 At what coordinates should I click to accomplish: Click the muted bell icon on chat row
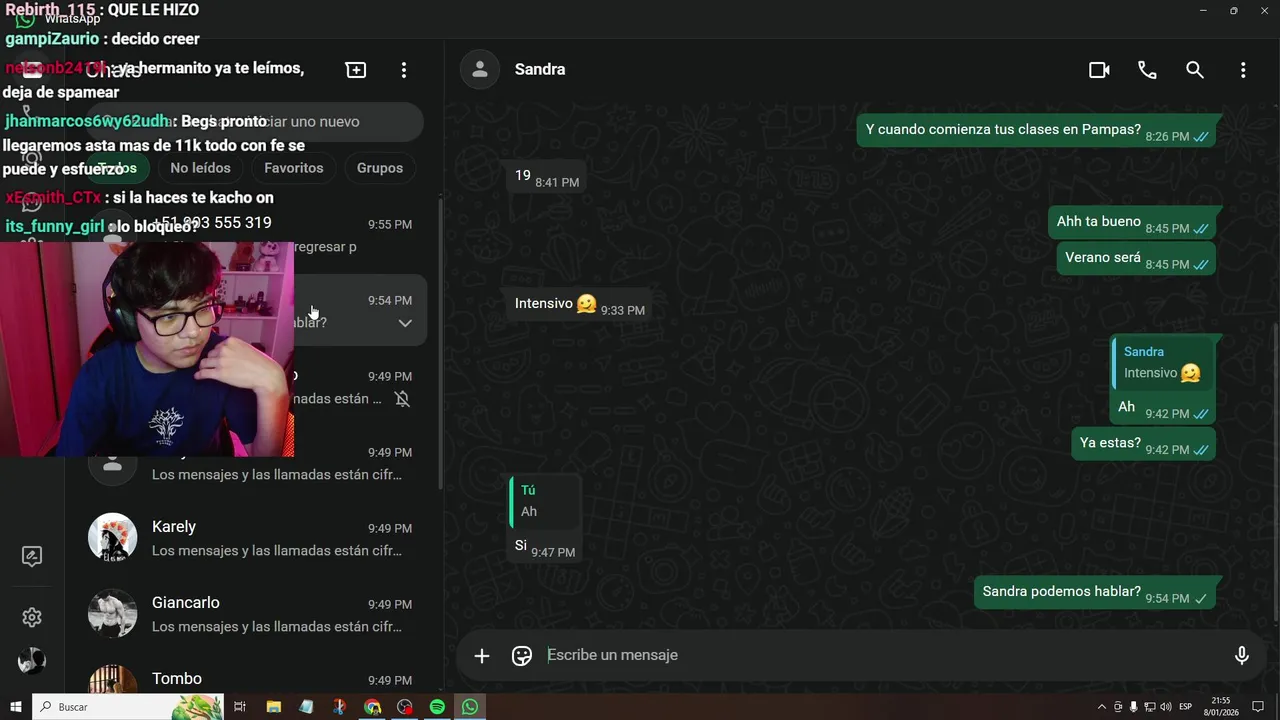402,399
